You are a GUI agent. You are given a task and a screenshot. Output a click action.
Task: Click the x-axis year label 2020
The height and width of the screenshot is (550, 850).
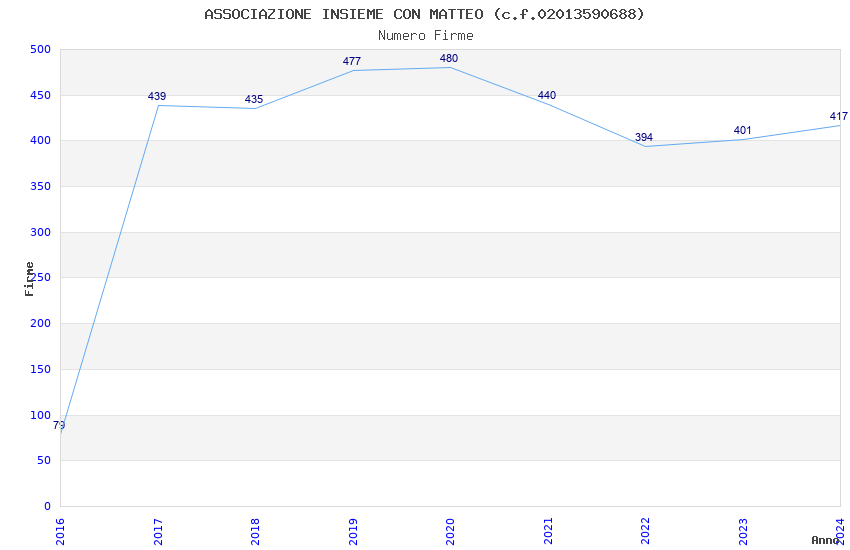coord(450,532)
